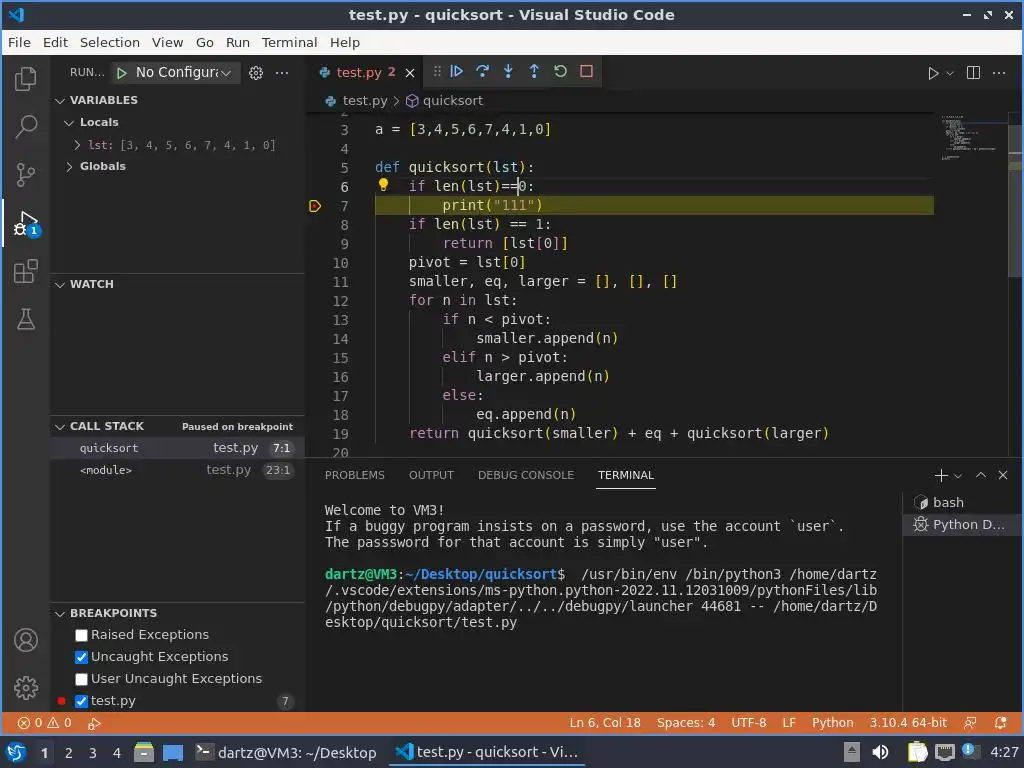Click the debug Continue button
This screenshot has width=1024, height=768.
point(456,71)
